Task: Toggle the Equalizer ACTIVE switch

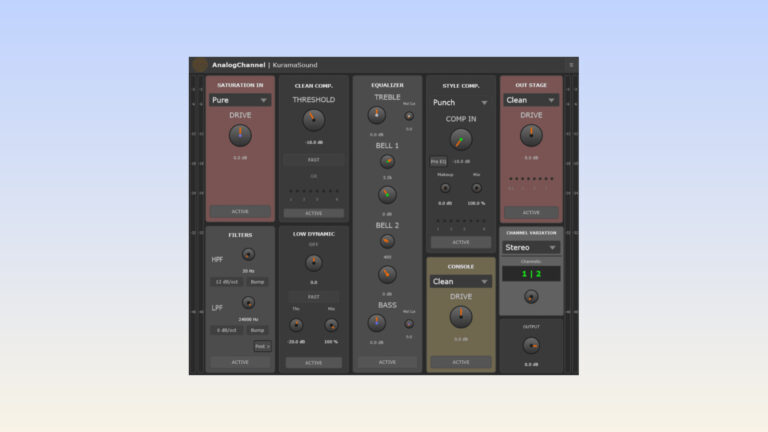Action: click(387, 362)
